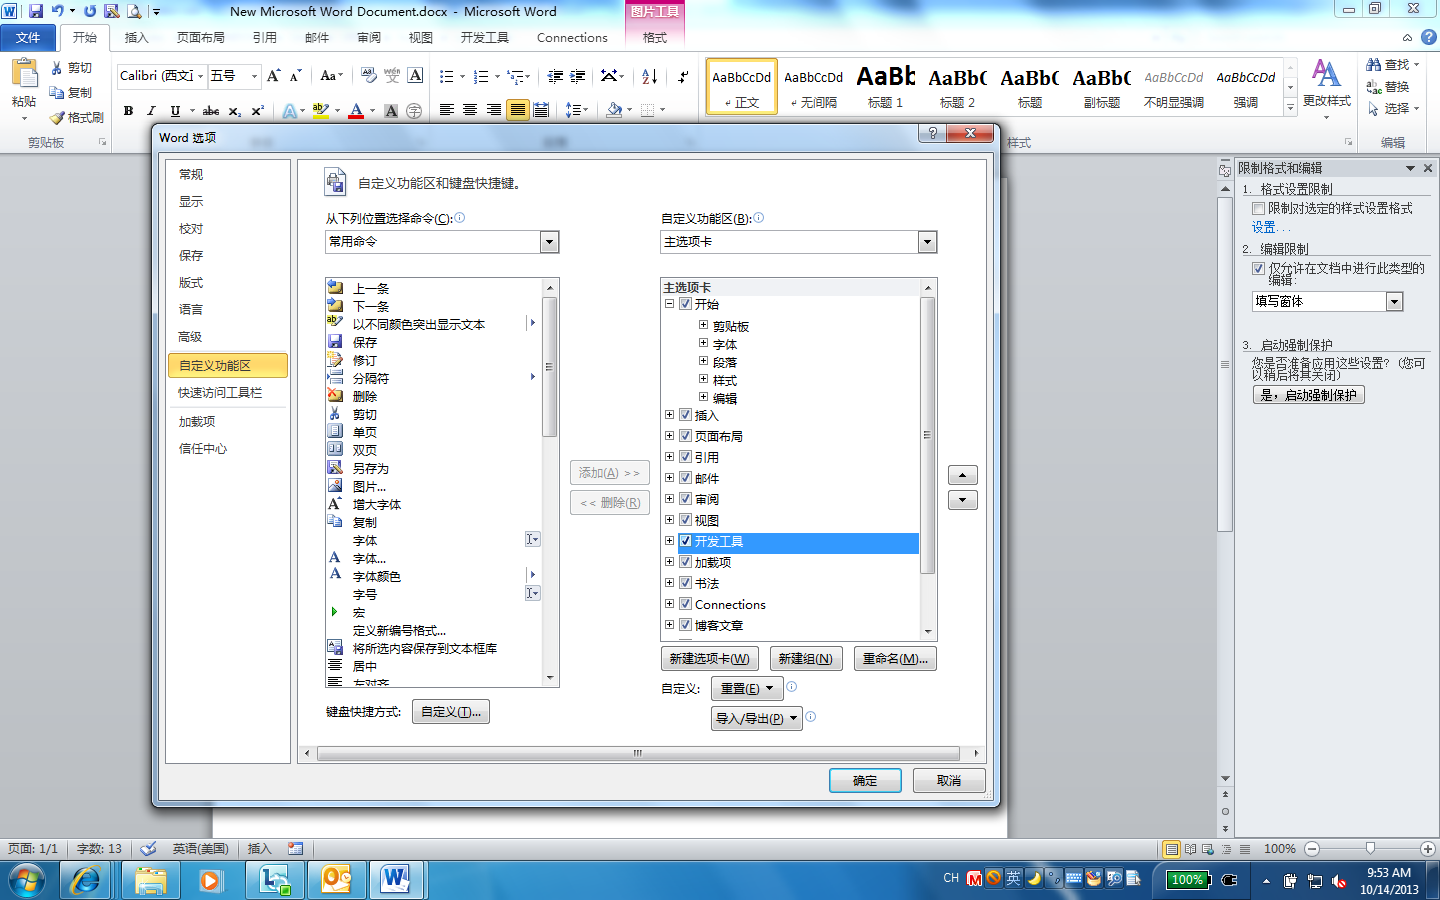Apply subscript formatting in the ribbon
Image resolution: width=1440 pixels, height=900 pixels.
coord(234,111)
